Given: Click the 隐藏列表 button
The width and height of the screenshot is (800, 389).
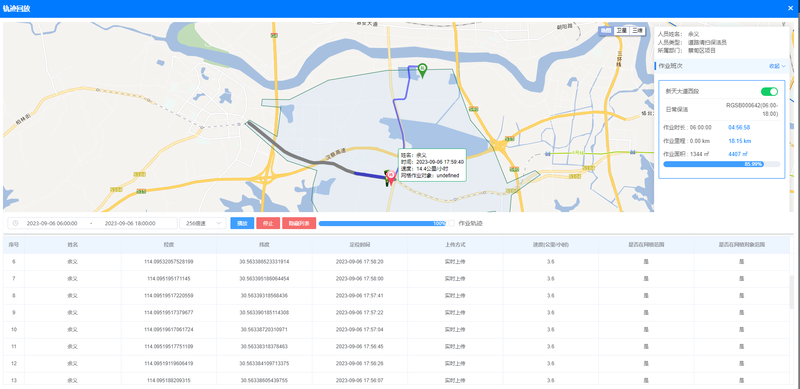Looking at the screenshot, I should [299, 224].
